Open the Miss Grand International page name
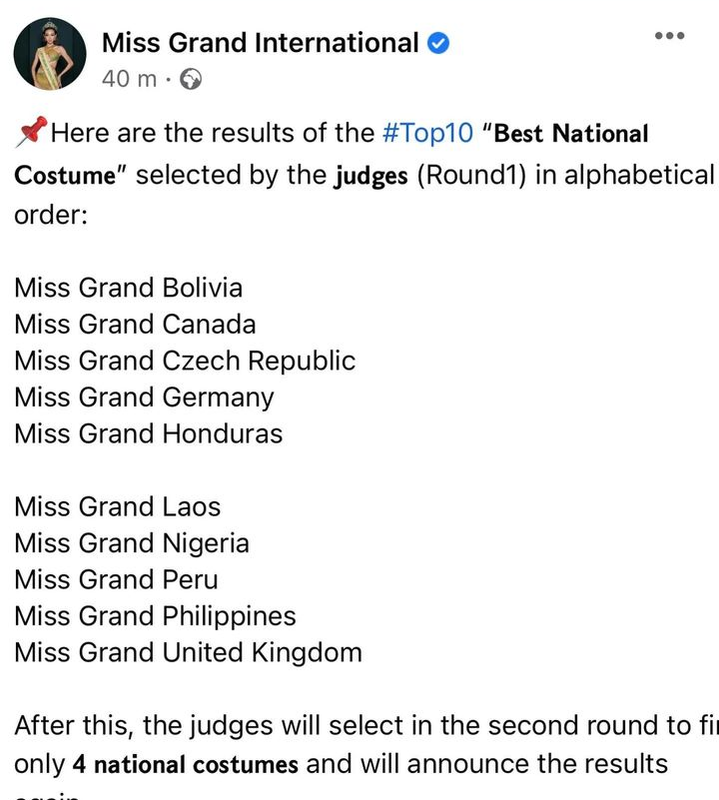This screenshot has width=719, height=800. click(x=260, y=42)
